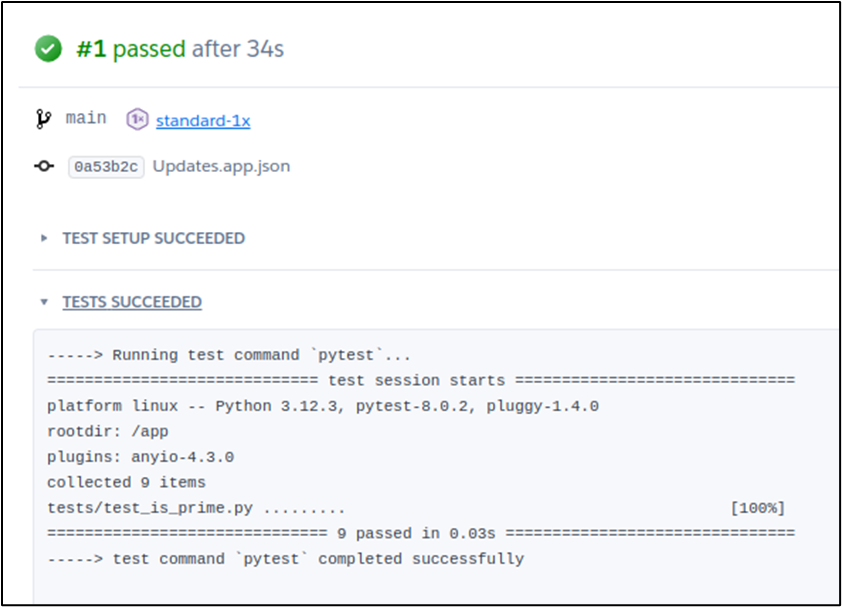Click the commit node icon
This screenshot has width=842, height=607.
click(x=44, y=166)
